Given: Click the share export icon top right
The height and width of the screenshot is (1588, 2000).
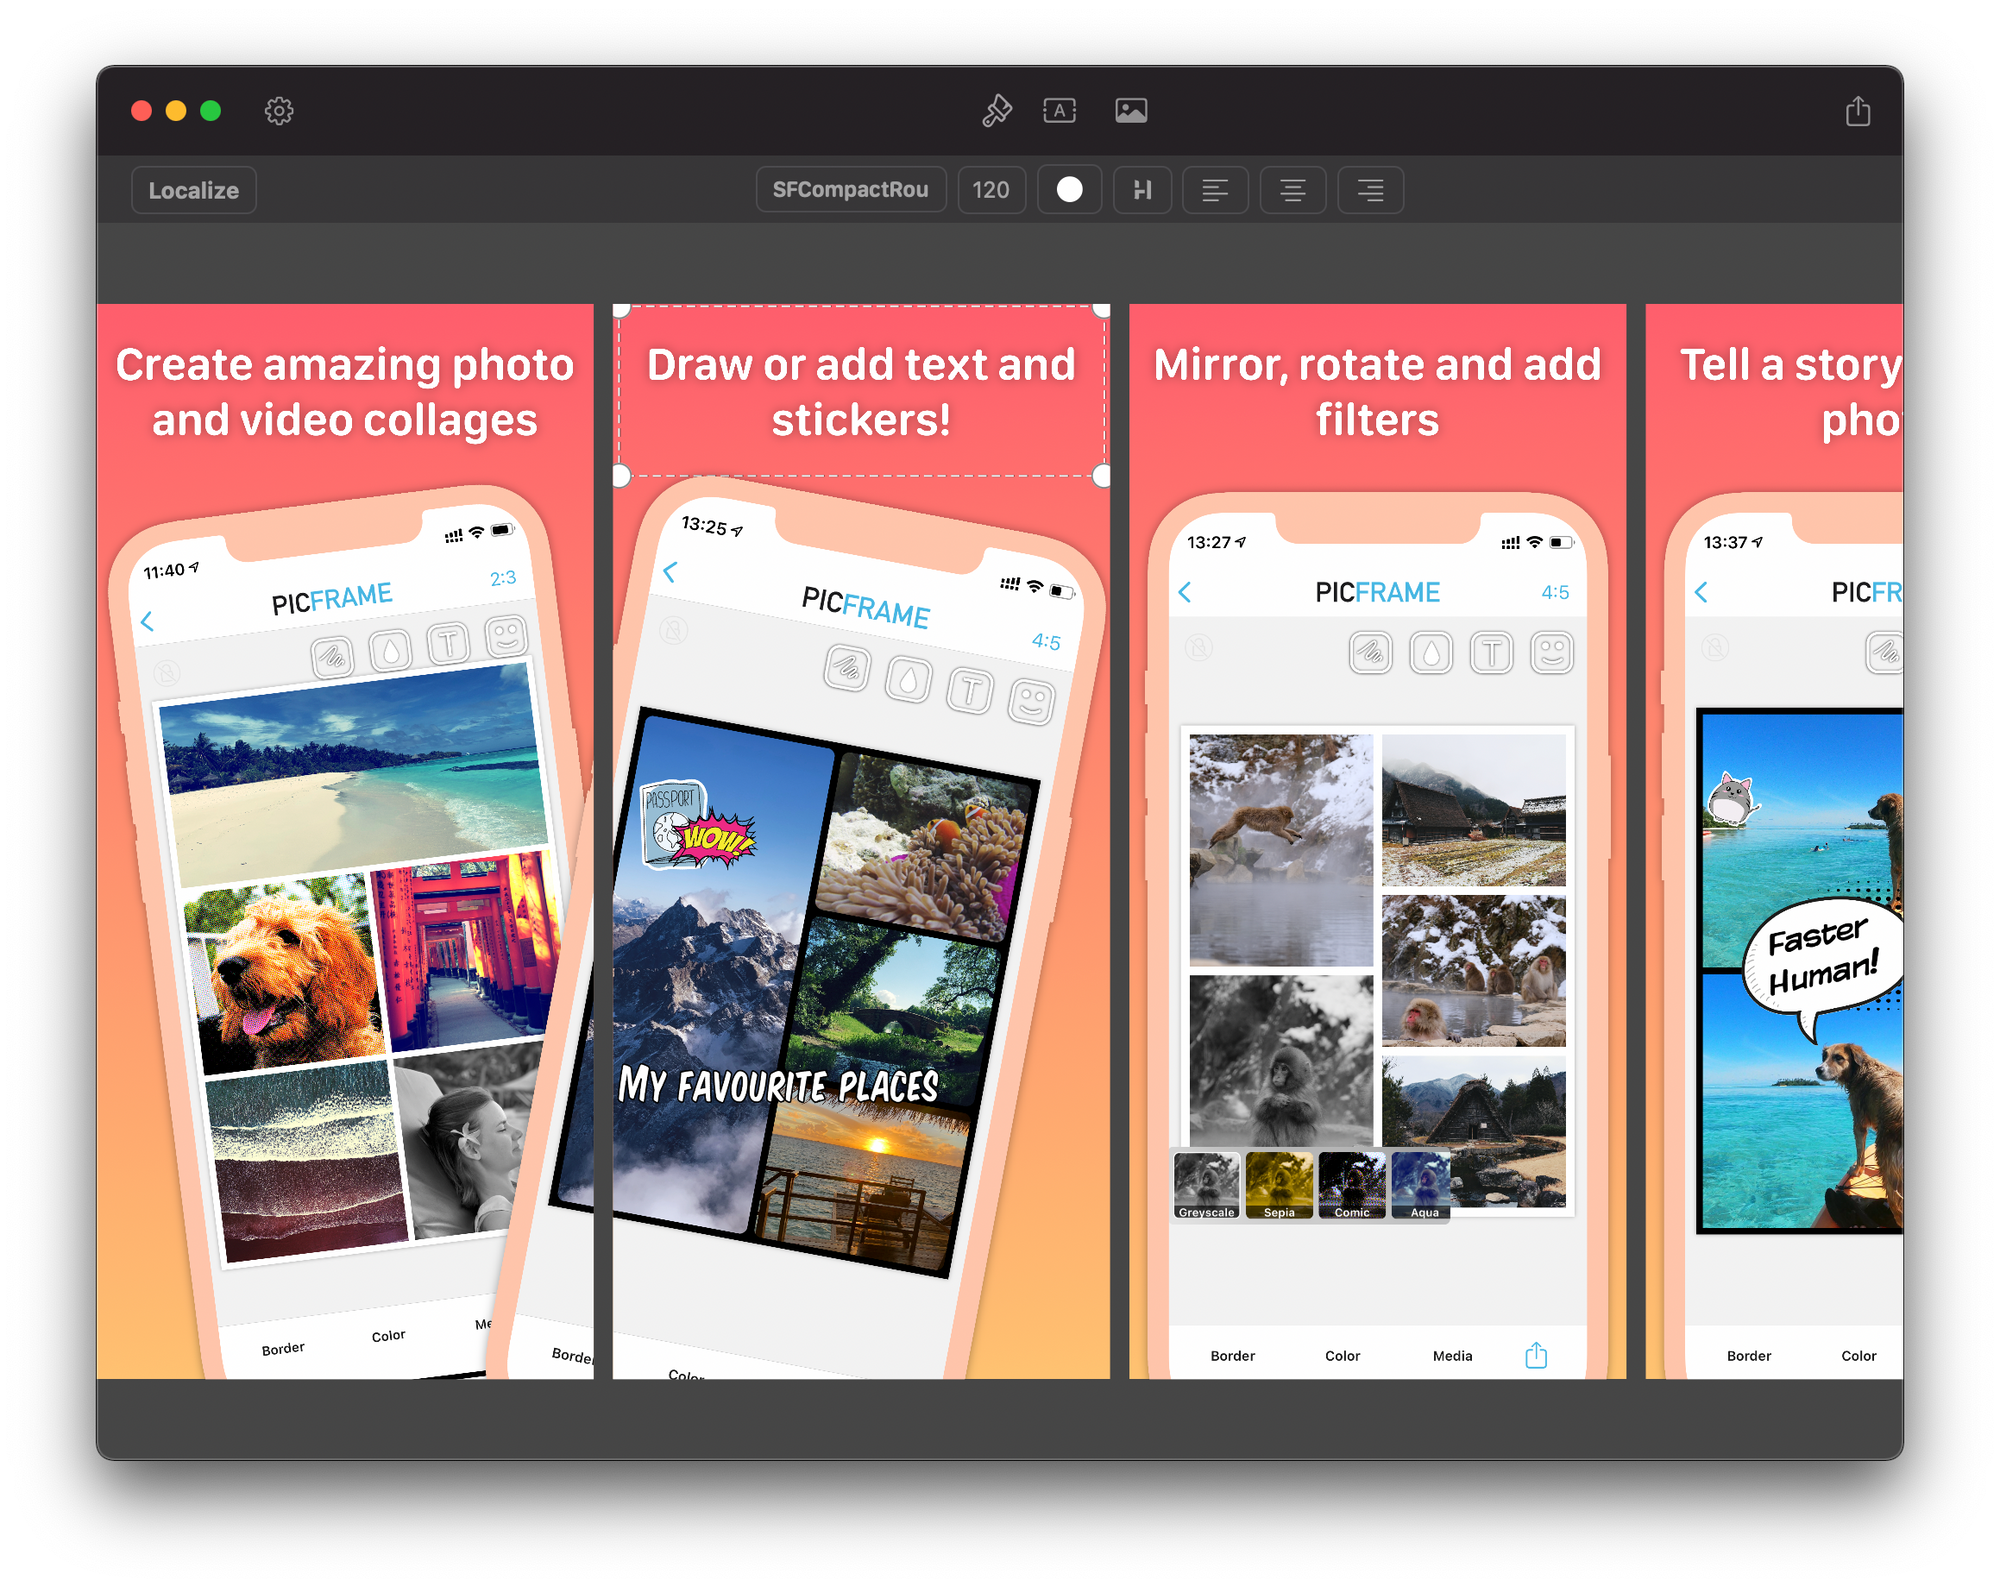Looking at the screenshot, I should pyautogui.click(x=1857, y=111).
